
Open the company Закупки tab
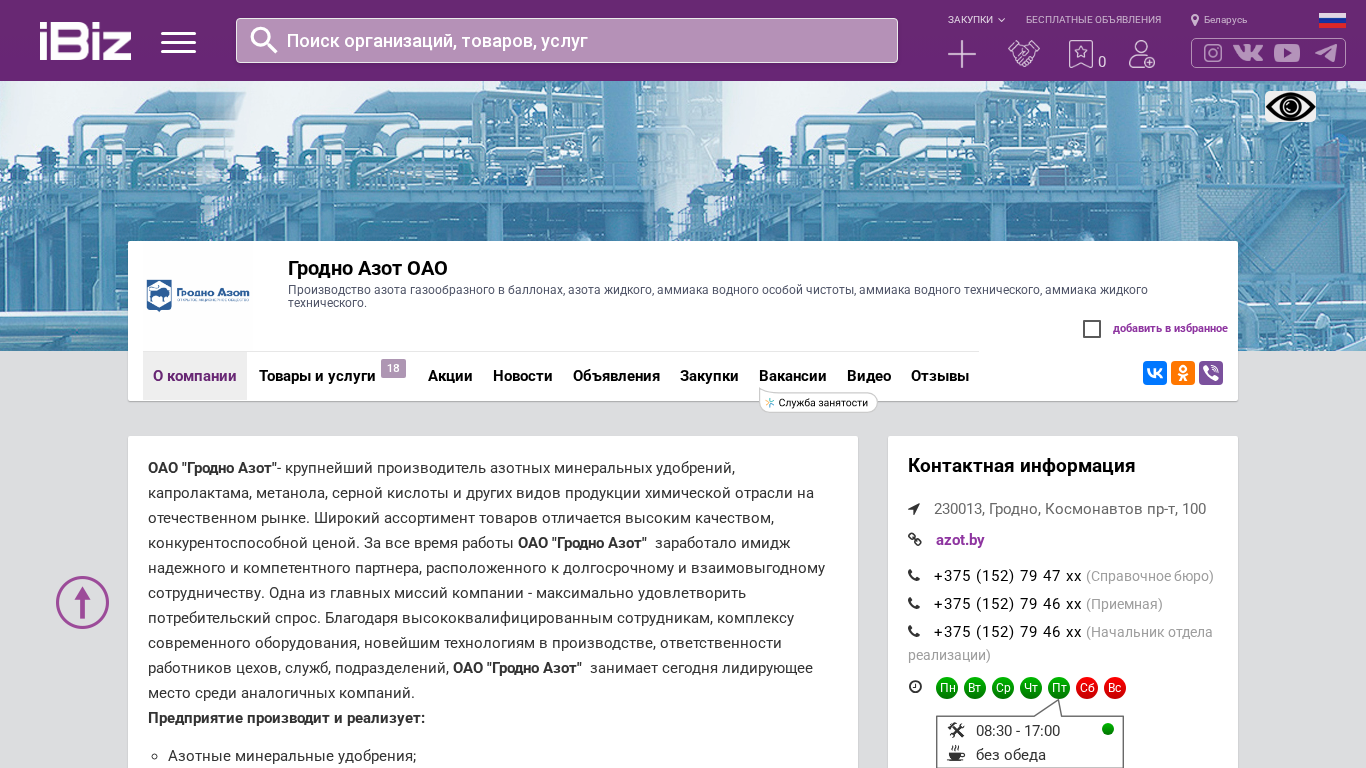[x=709, y=376]
